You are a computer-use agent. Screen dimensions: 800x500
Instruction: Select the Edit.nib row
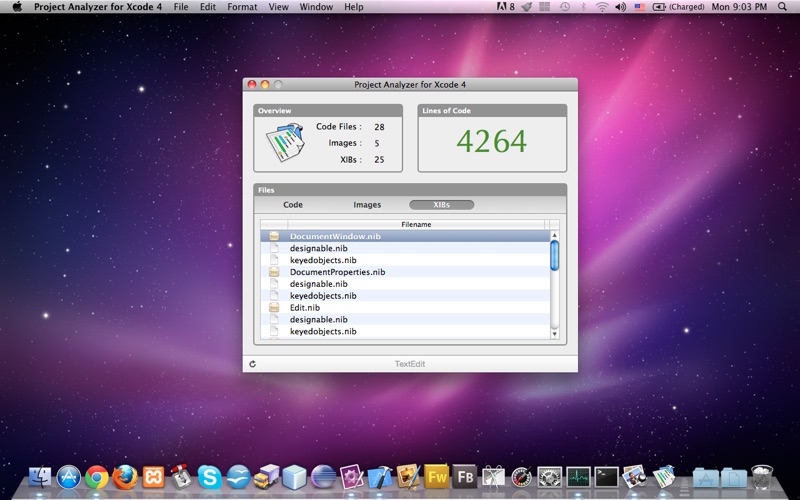[x=405, y=308]
